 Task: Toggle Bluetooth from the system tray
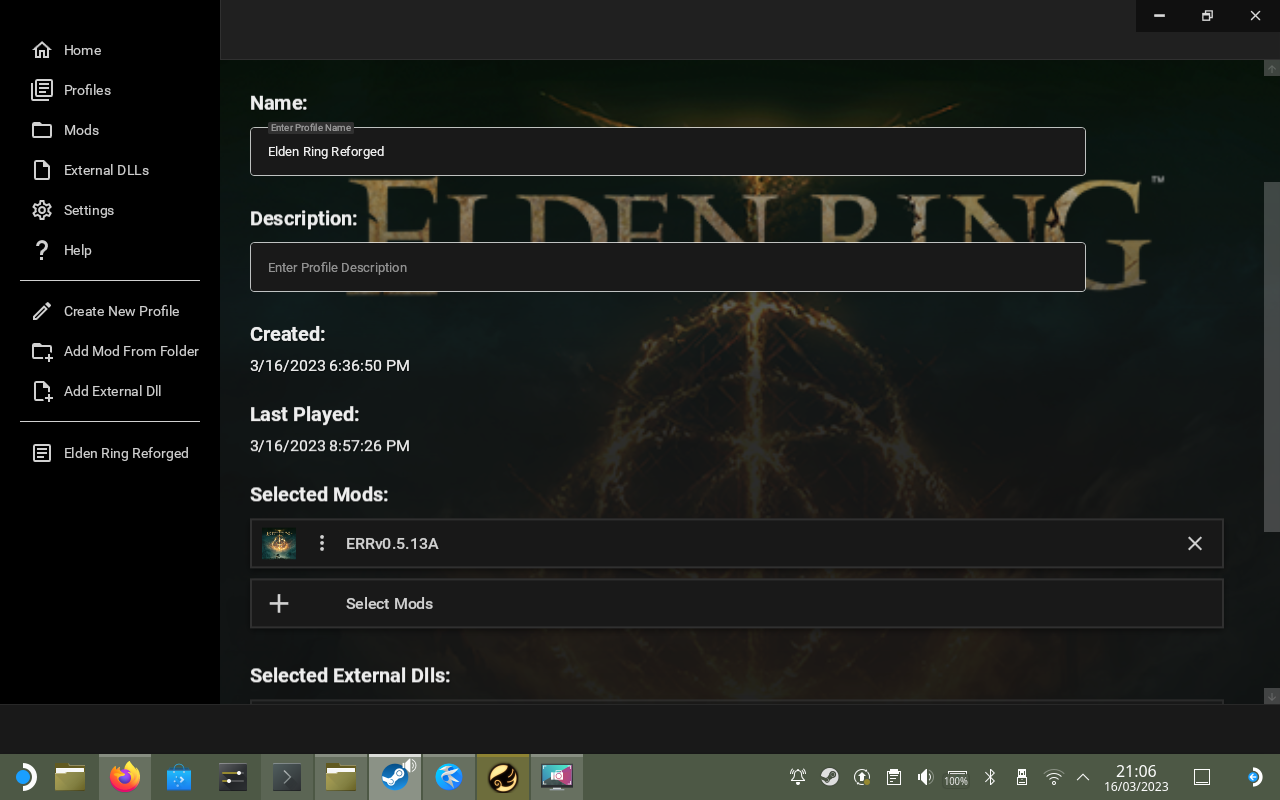tap(989, 777)
